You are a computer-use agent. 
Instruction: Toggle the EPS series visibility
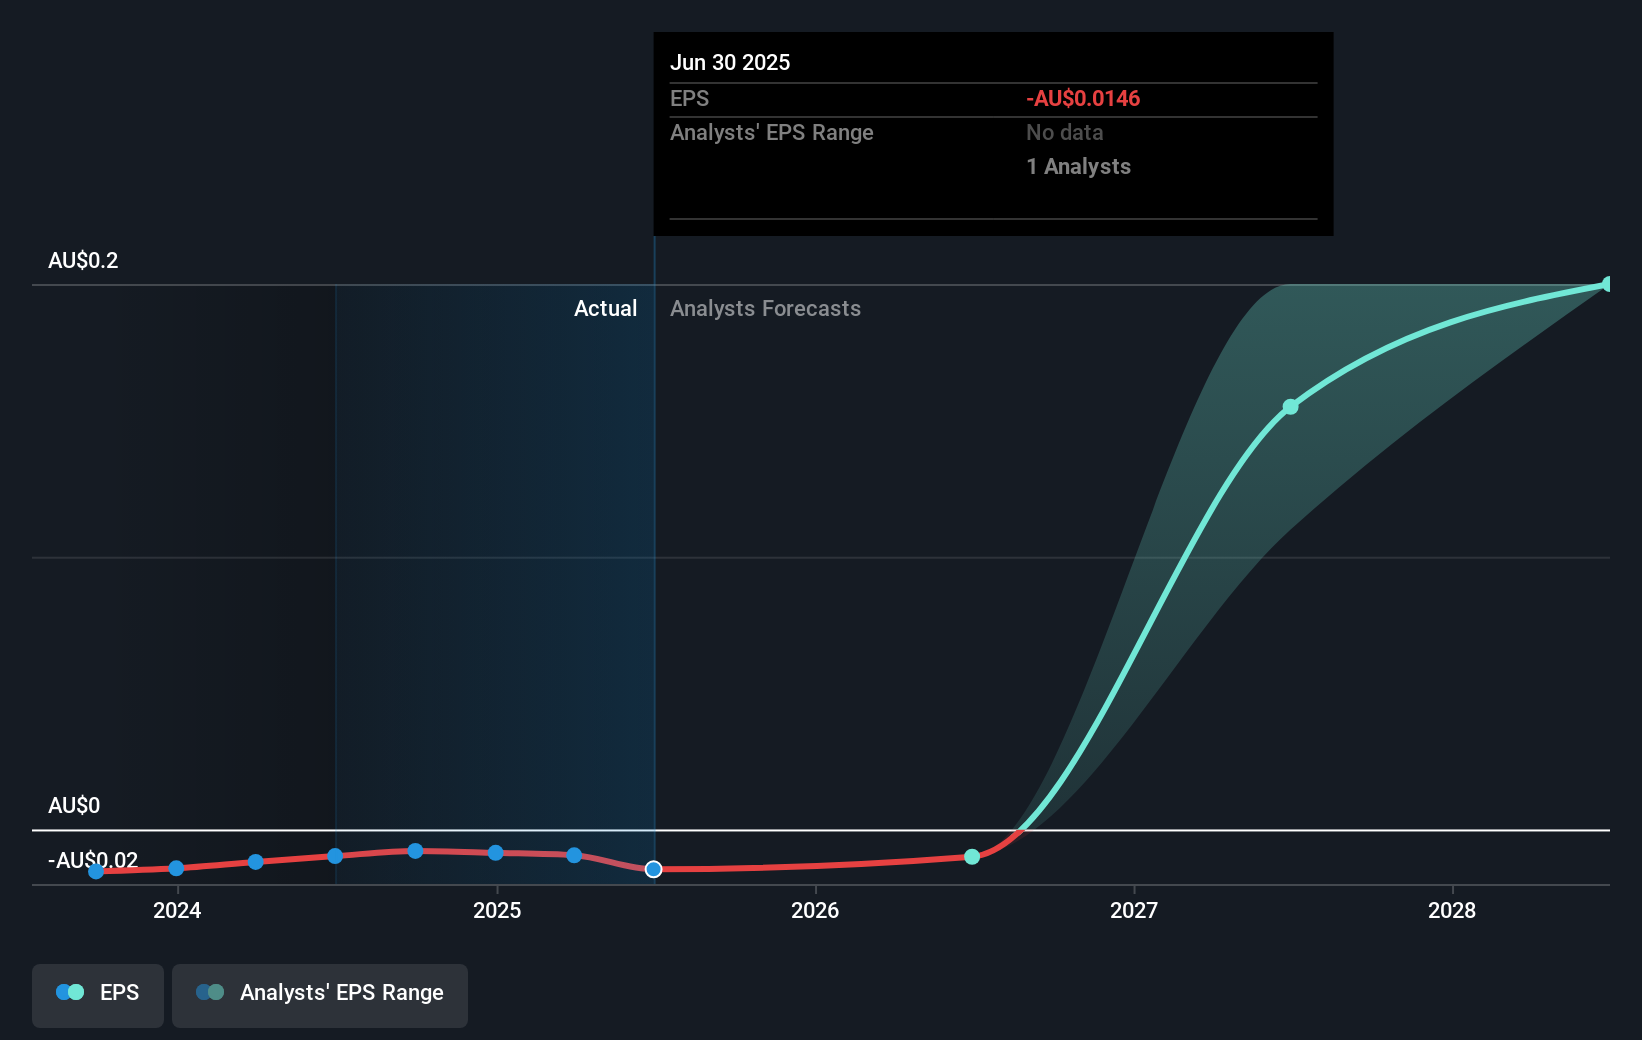97,994
